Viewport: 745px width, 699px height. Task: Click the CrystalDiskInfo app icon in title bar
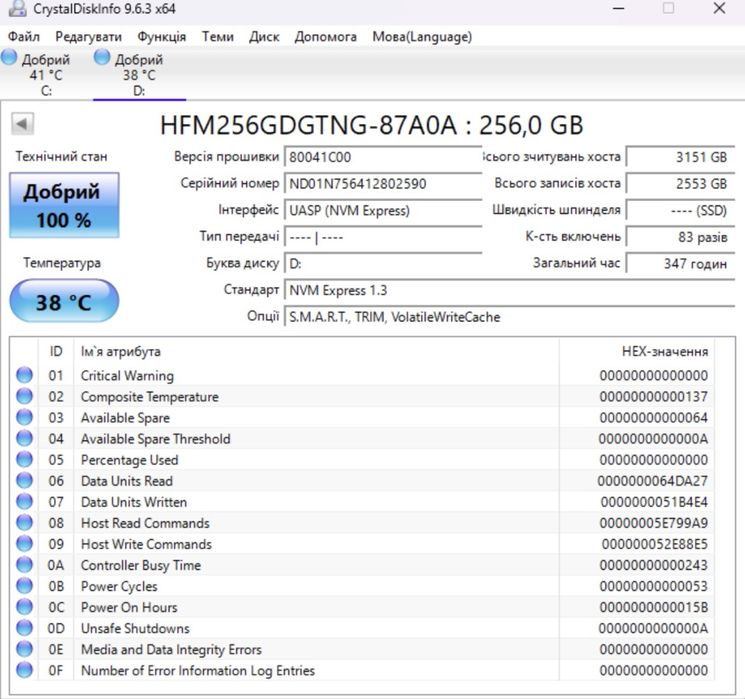pyautogui.click(x=18, y=8)
